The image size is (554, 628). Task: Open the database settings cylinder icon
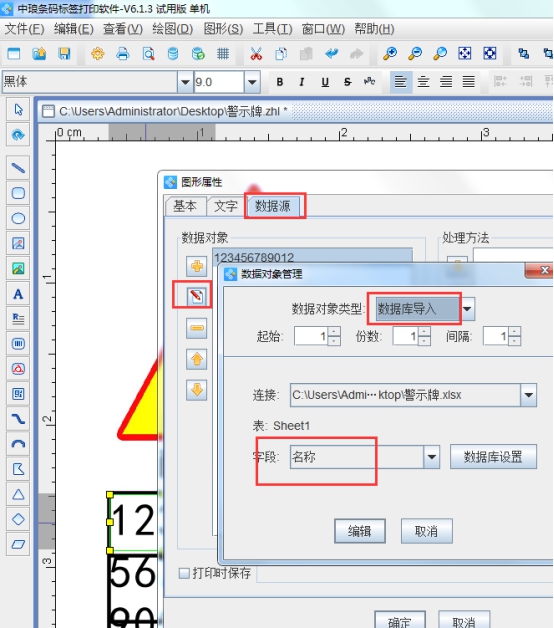point(173,53)
